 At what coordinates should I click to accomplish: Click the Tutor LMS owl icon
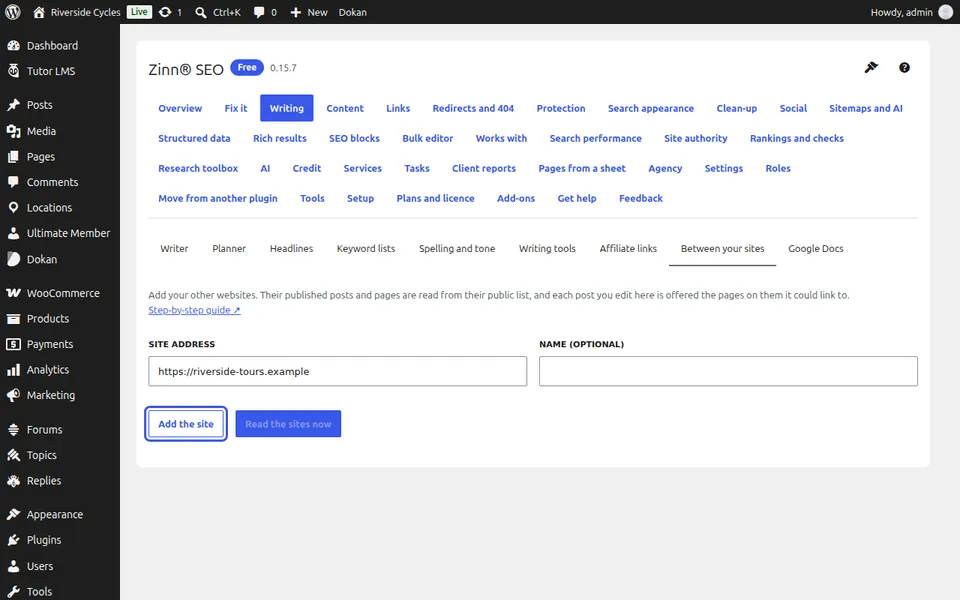coord(13,71)
